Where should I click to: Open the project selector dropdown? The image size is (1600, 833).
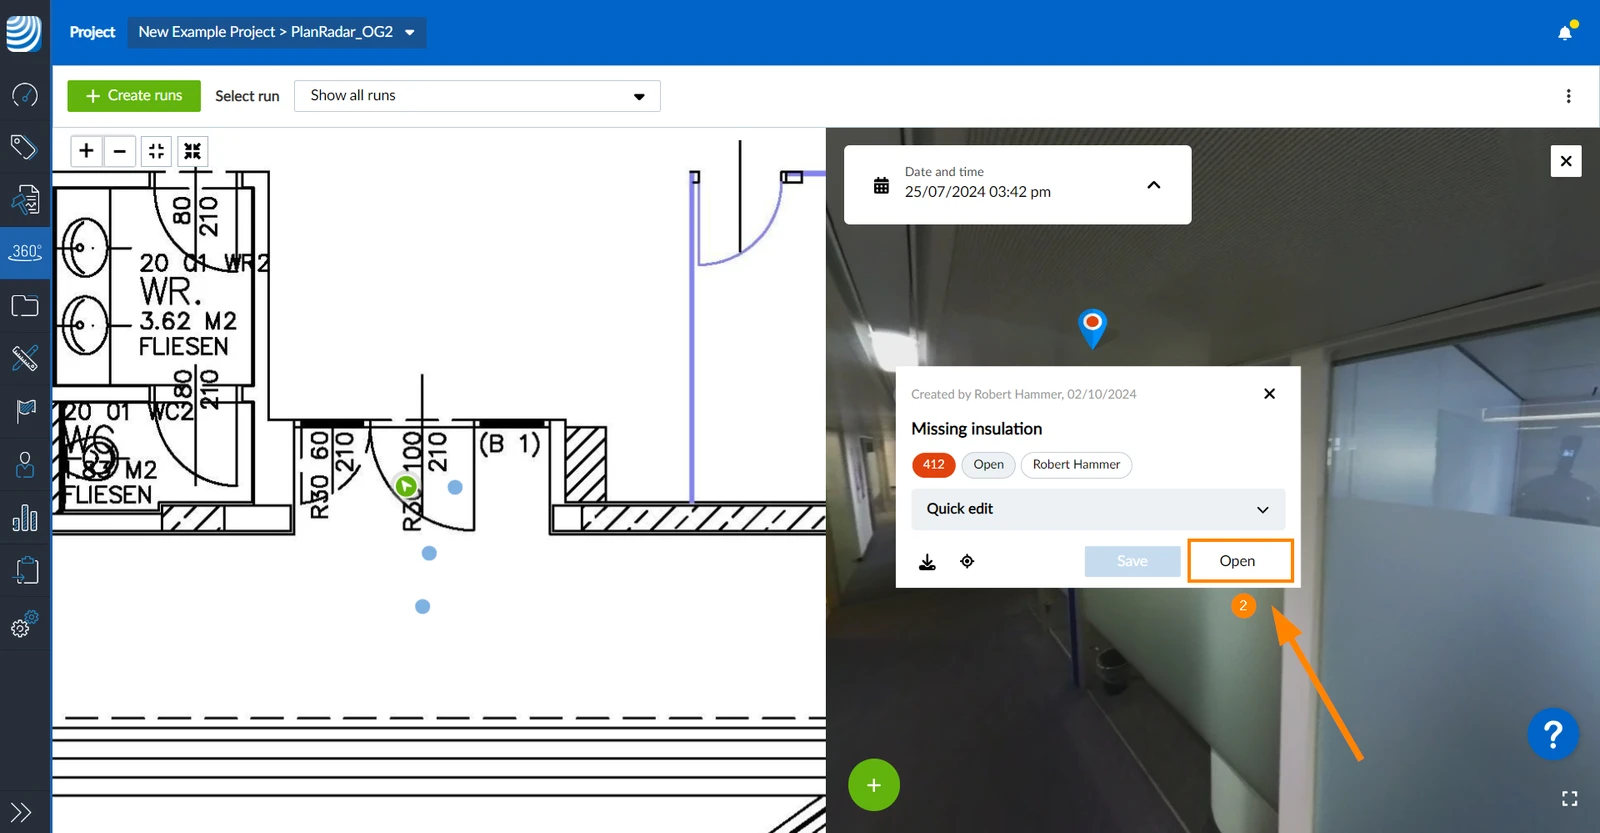[x=277, y=32]
